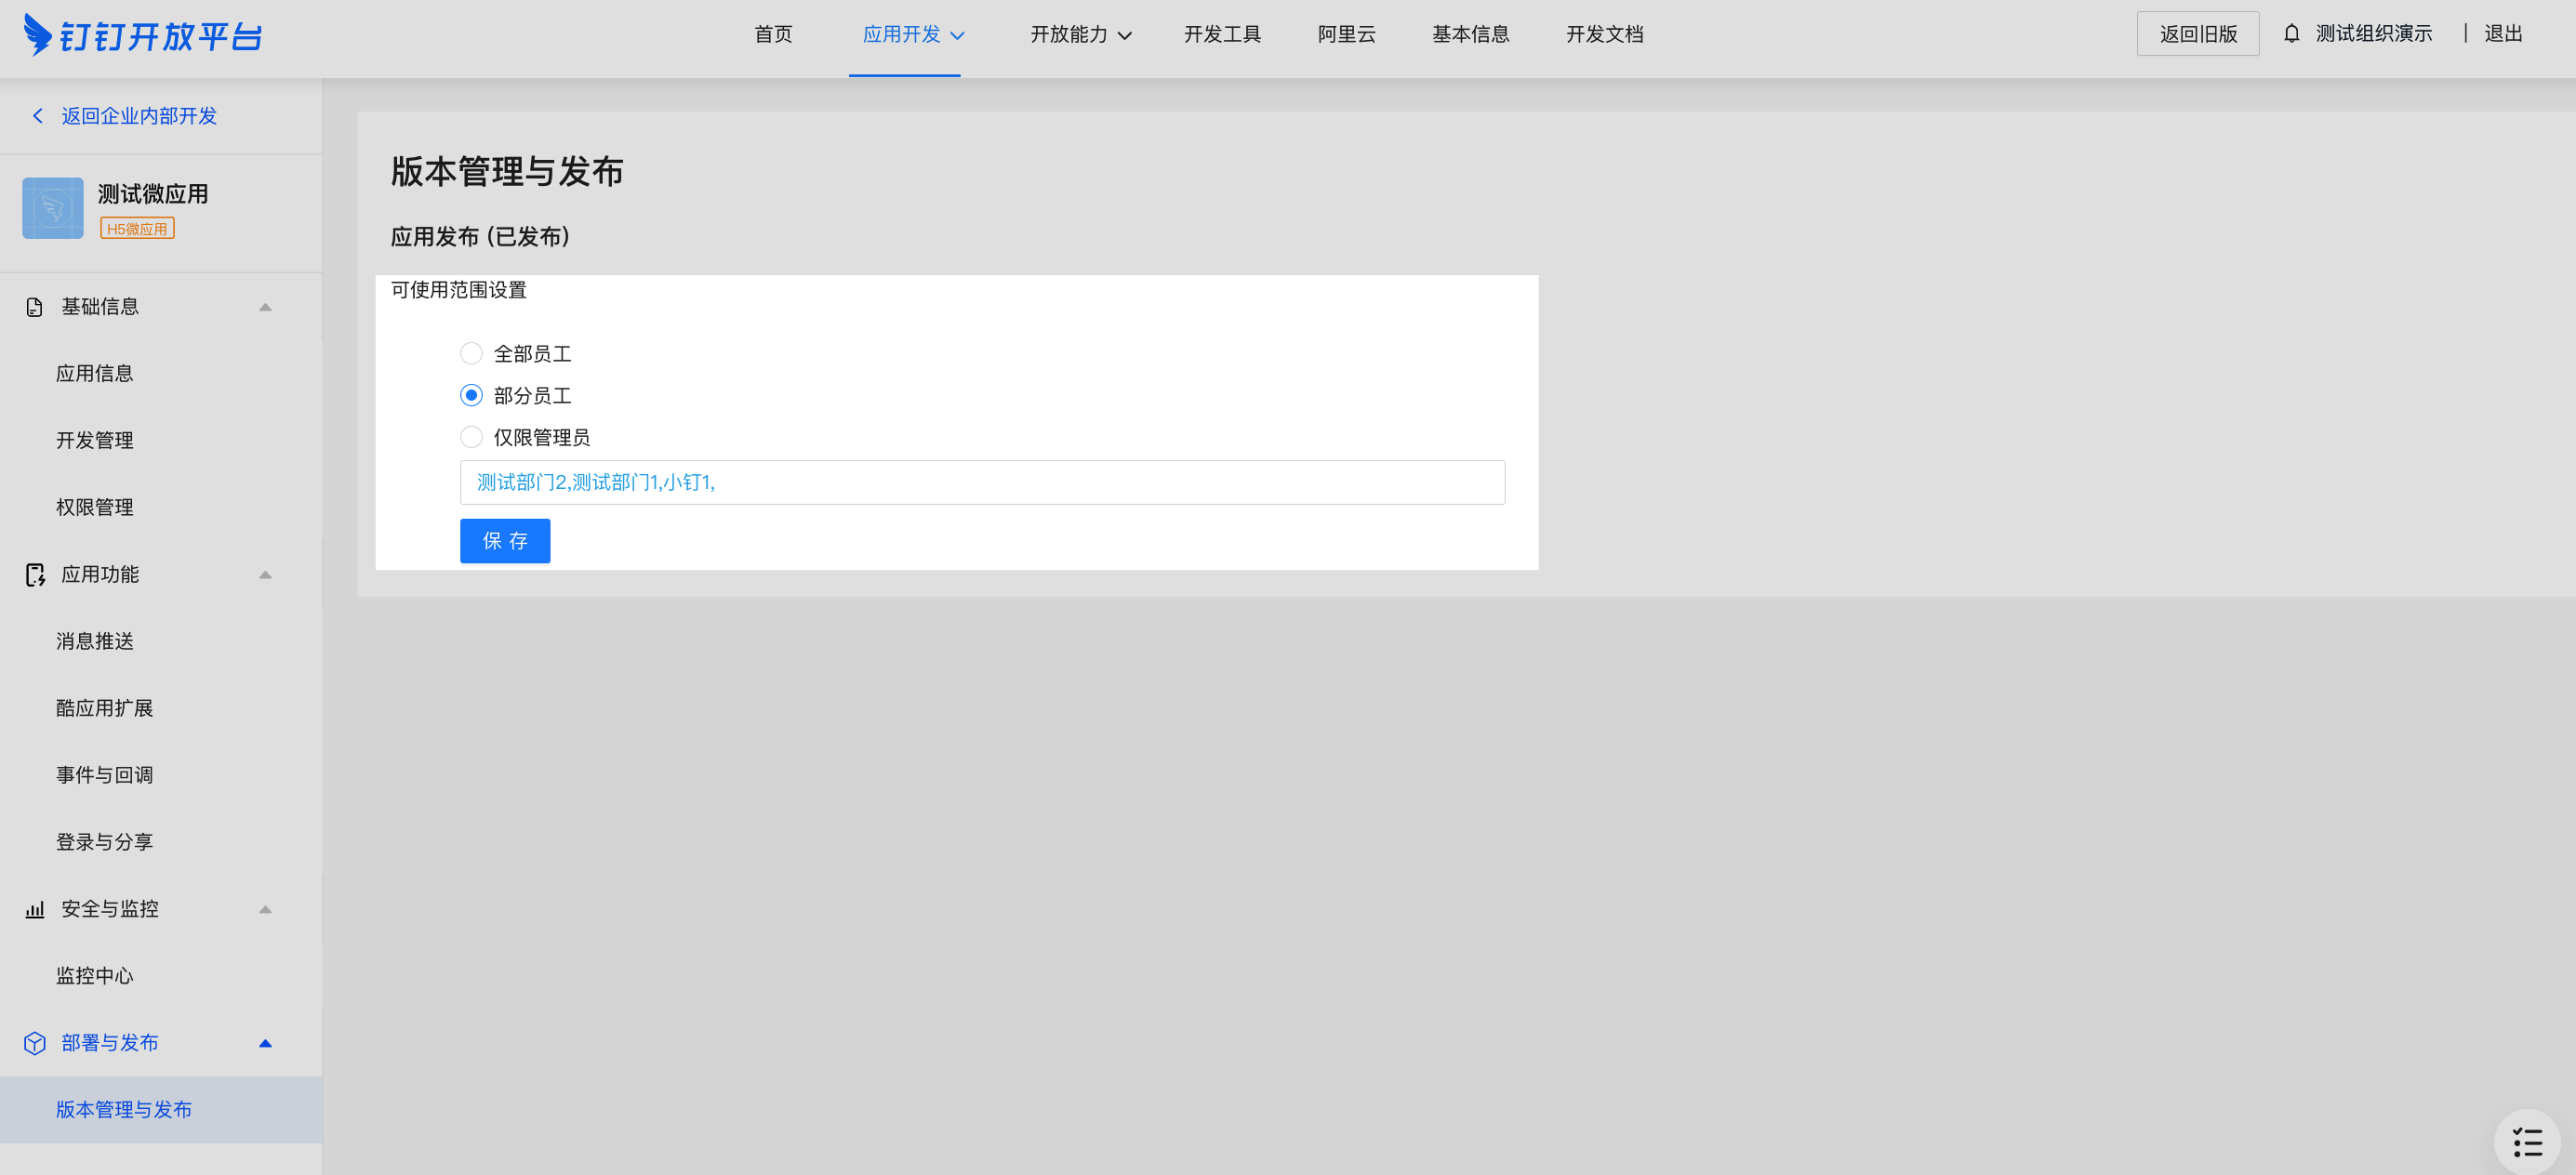Image resolution: width=2576 pixels, height=1175 pixels.
Task: Click the 保存 button
Action: 505,540
